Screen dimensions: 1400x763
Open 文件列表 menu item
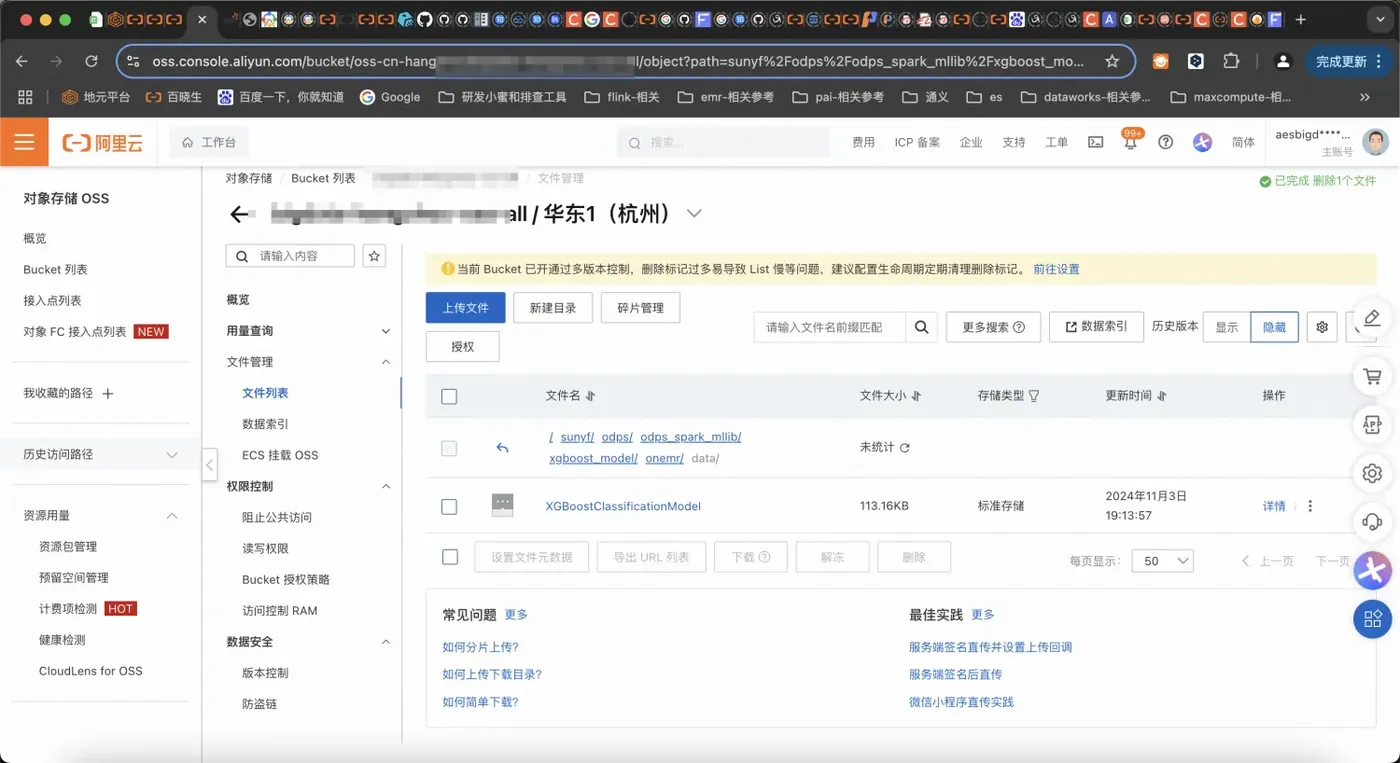tap(265, 393)
